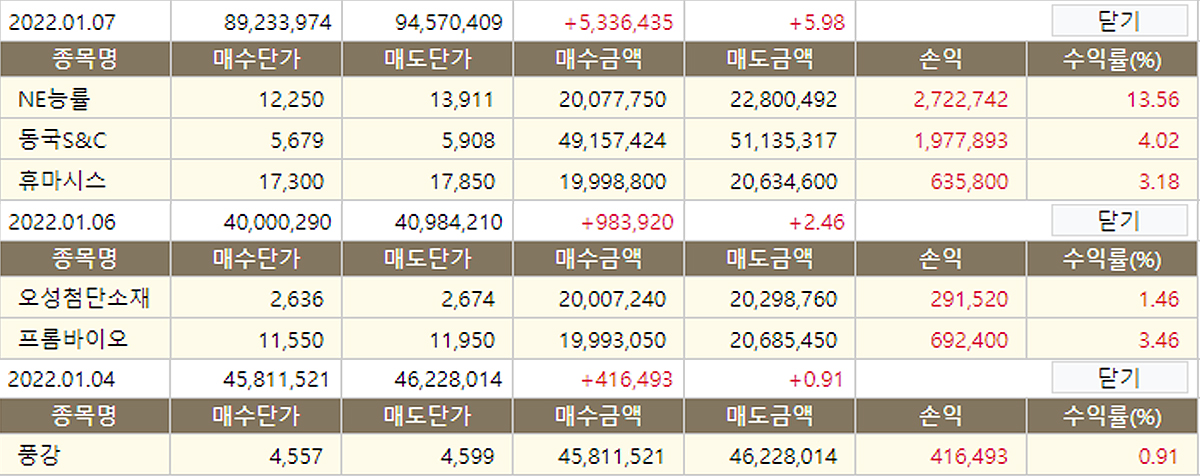Click 수익률(%) header in first table
Screen dimensions: 1200x476
pyautogui.click(x=1113, y=61)
